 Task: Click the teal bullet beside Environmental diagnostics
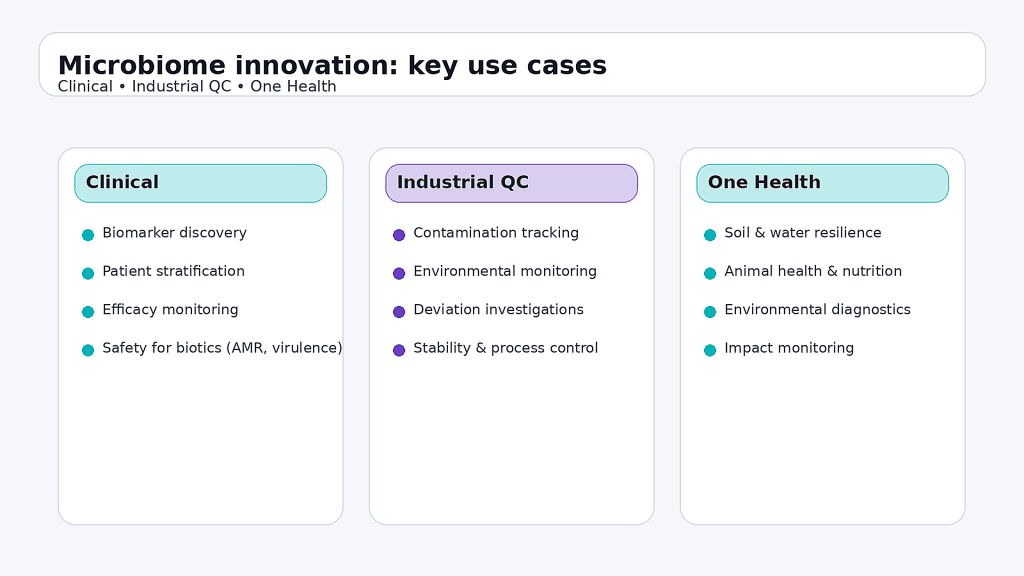click(x=710, y=312)
